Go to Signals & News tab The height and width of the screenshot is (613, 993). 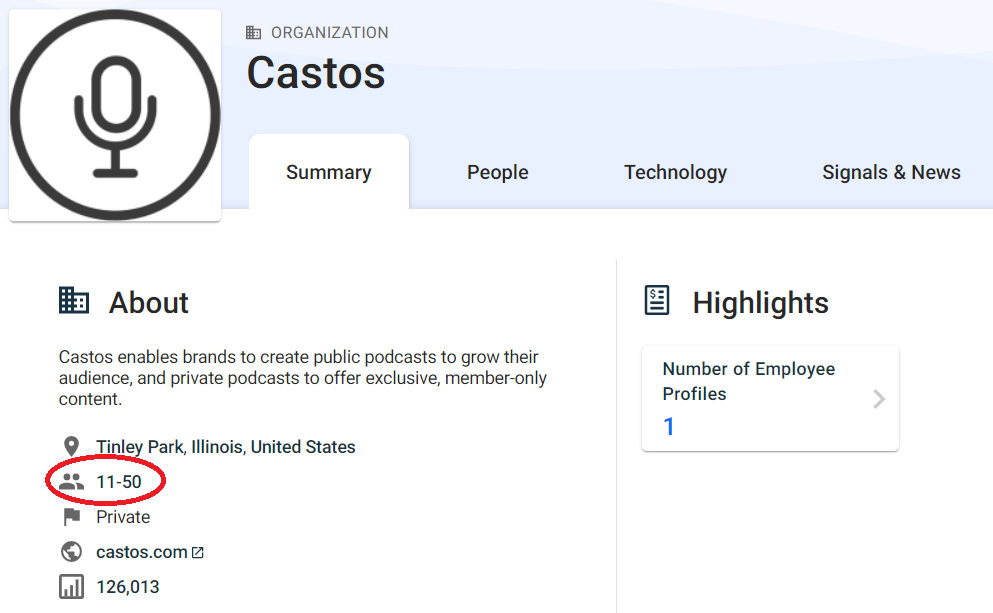click(891, 172)
